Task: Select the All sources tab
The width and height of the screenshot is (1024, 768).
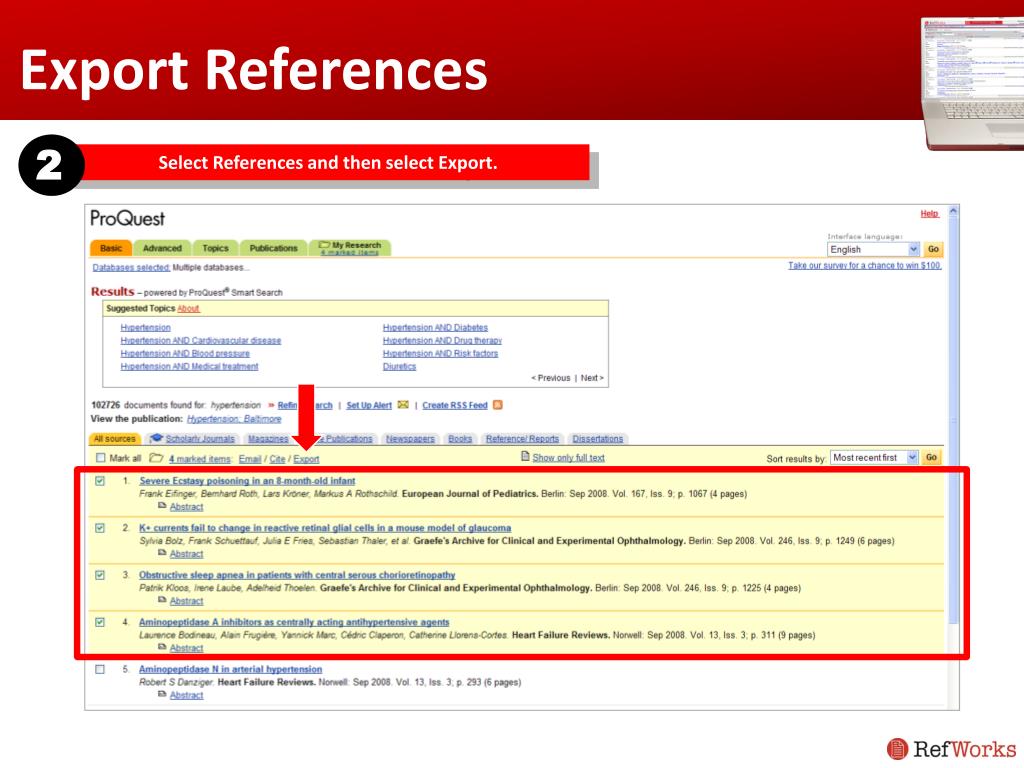Action: click(114, 439)
